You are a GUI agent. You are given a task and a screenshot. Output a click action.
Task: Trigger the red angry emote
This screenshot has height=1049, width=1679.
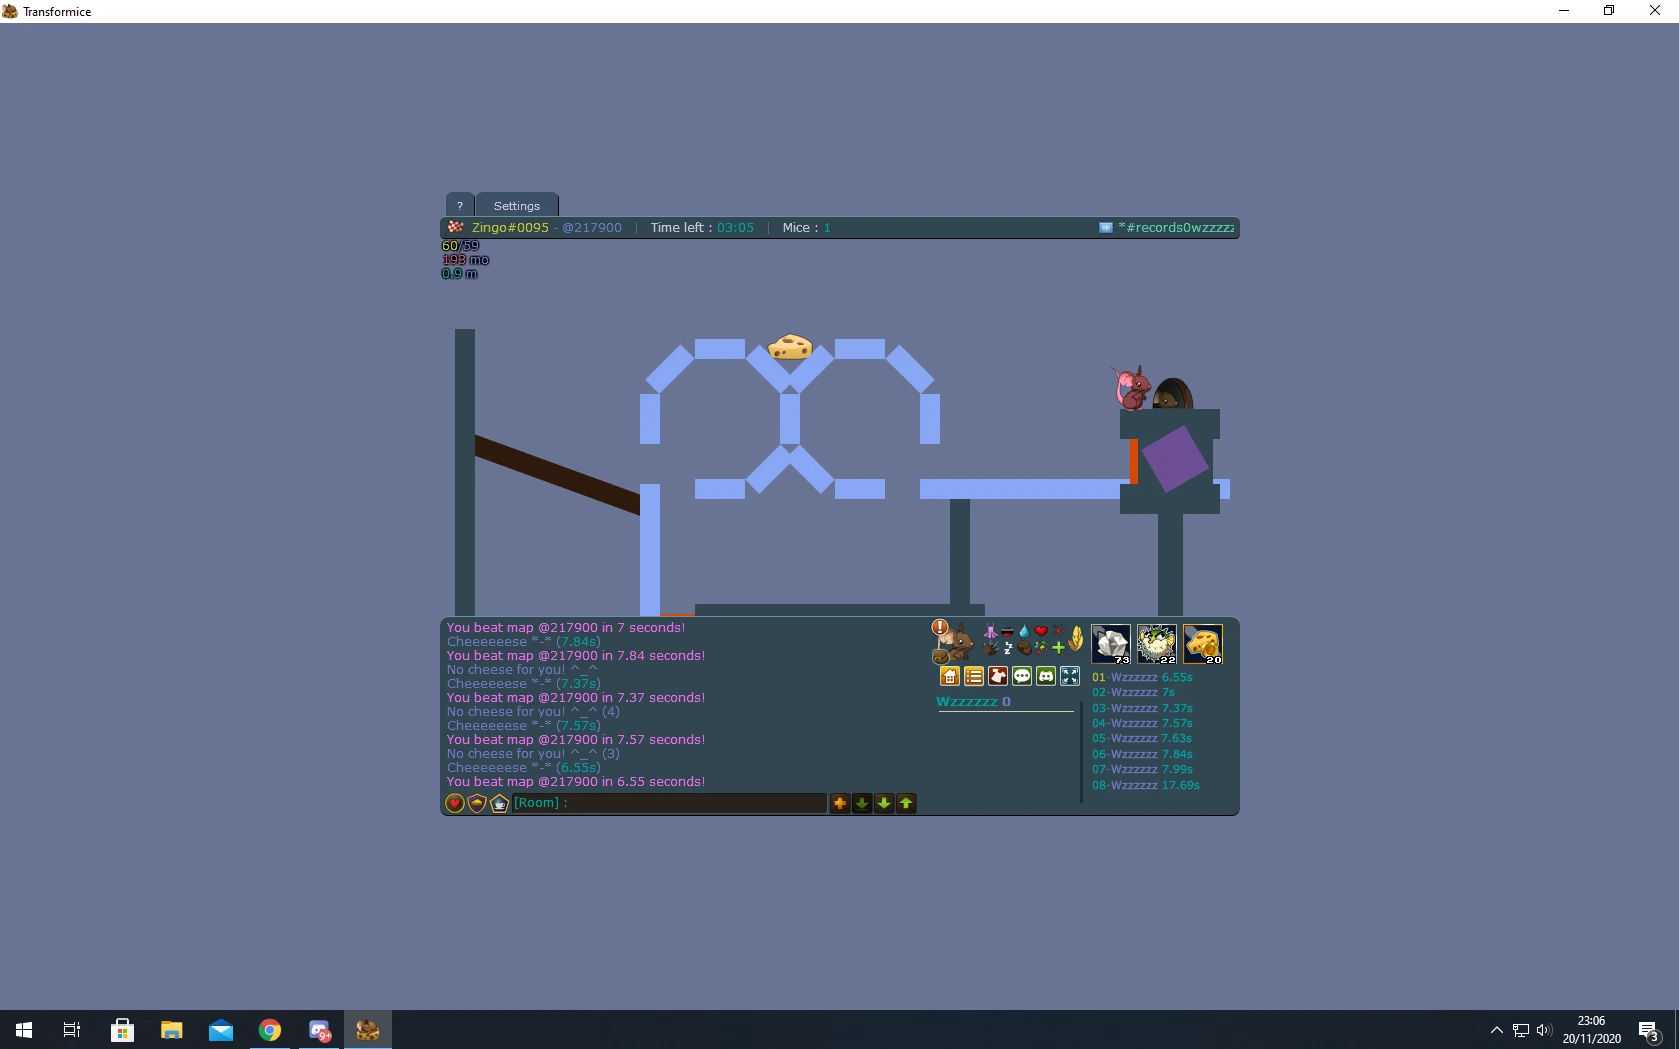coord(1058,631)
